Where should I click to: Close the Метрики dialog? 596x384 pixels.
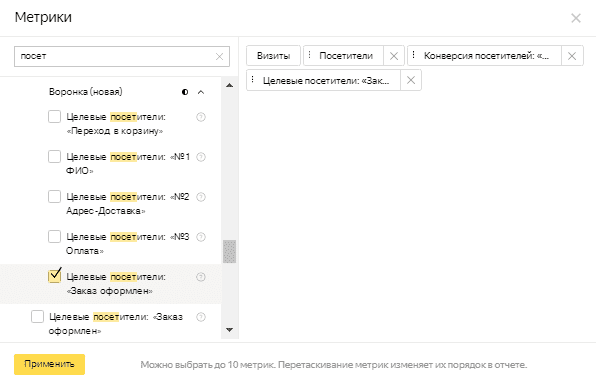[576, 18]
